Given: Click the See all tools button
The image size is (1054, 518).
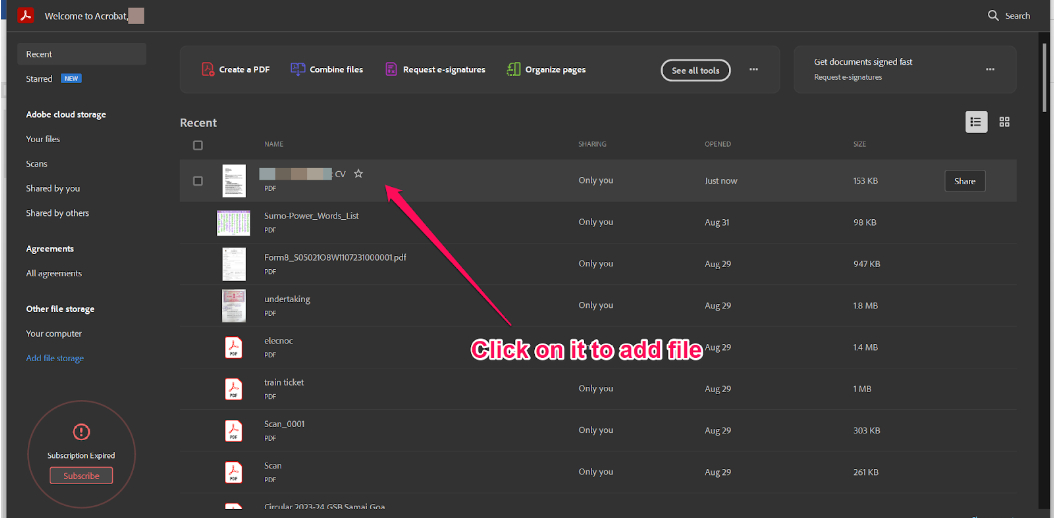Looking at the screenshot, I should tap(695, 70).
